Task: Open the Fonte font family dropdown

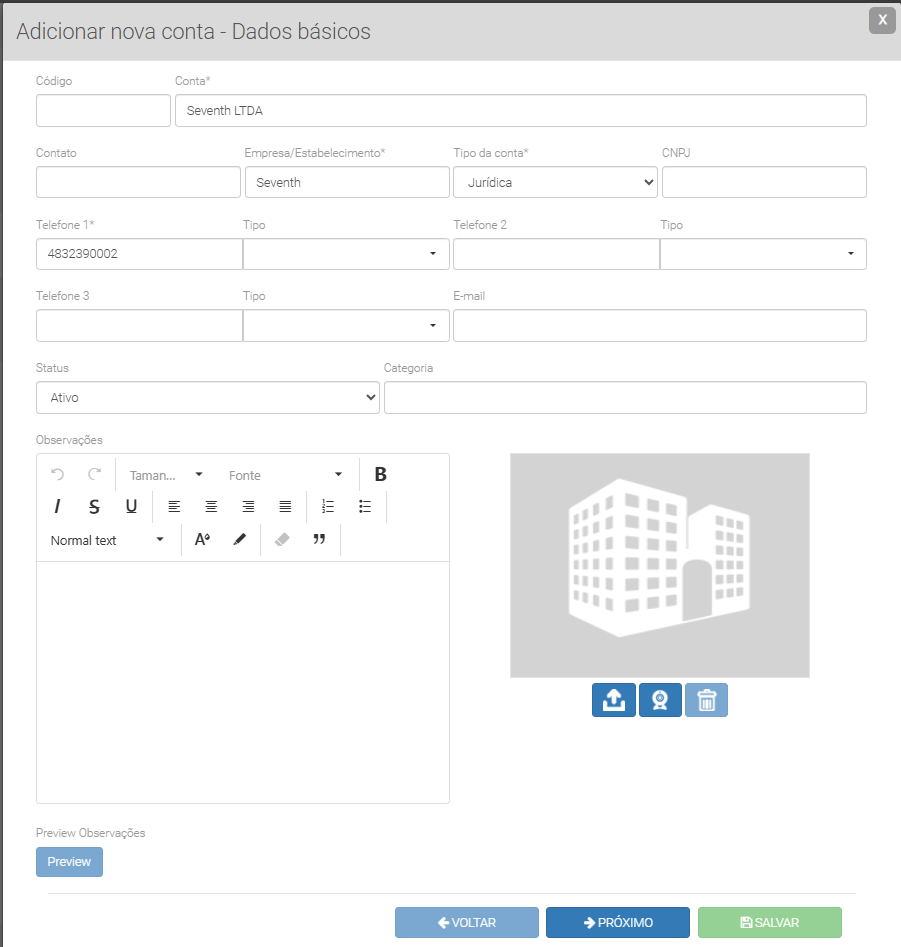Action: pyautogui.click(x=285, y=475)
